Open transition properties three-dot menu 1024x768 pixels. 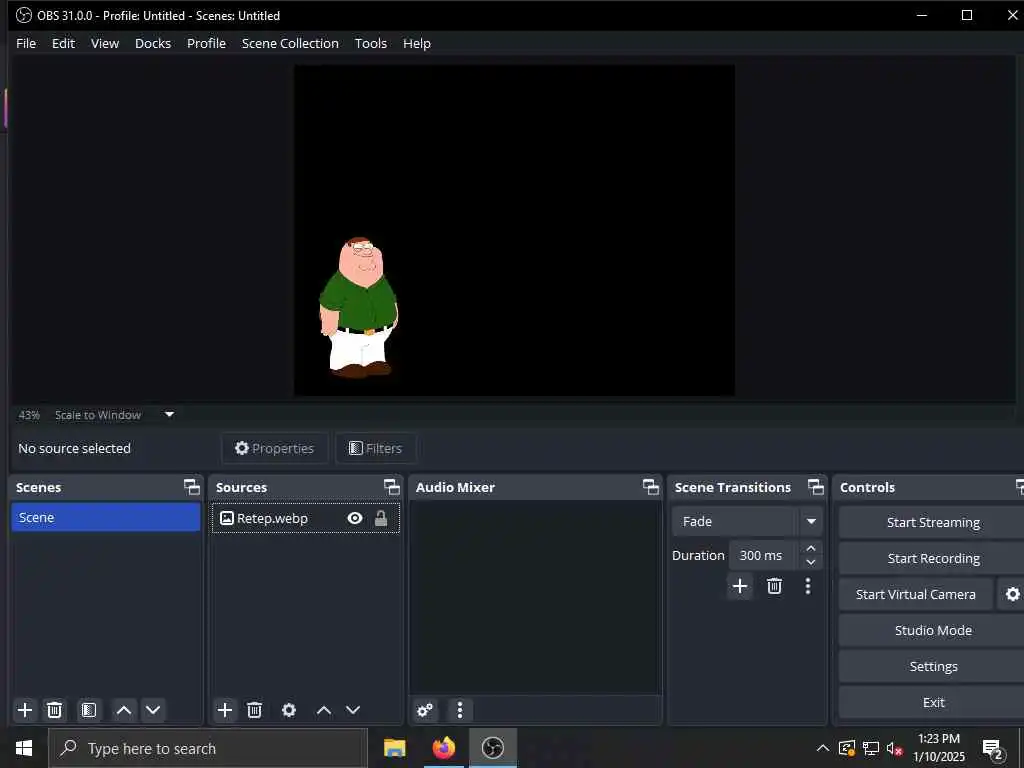[808, 586]
